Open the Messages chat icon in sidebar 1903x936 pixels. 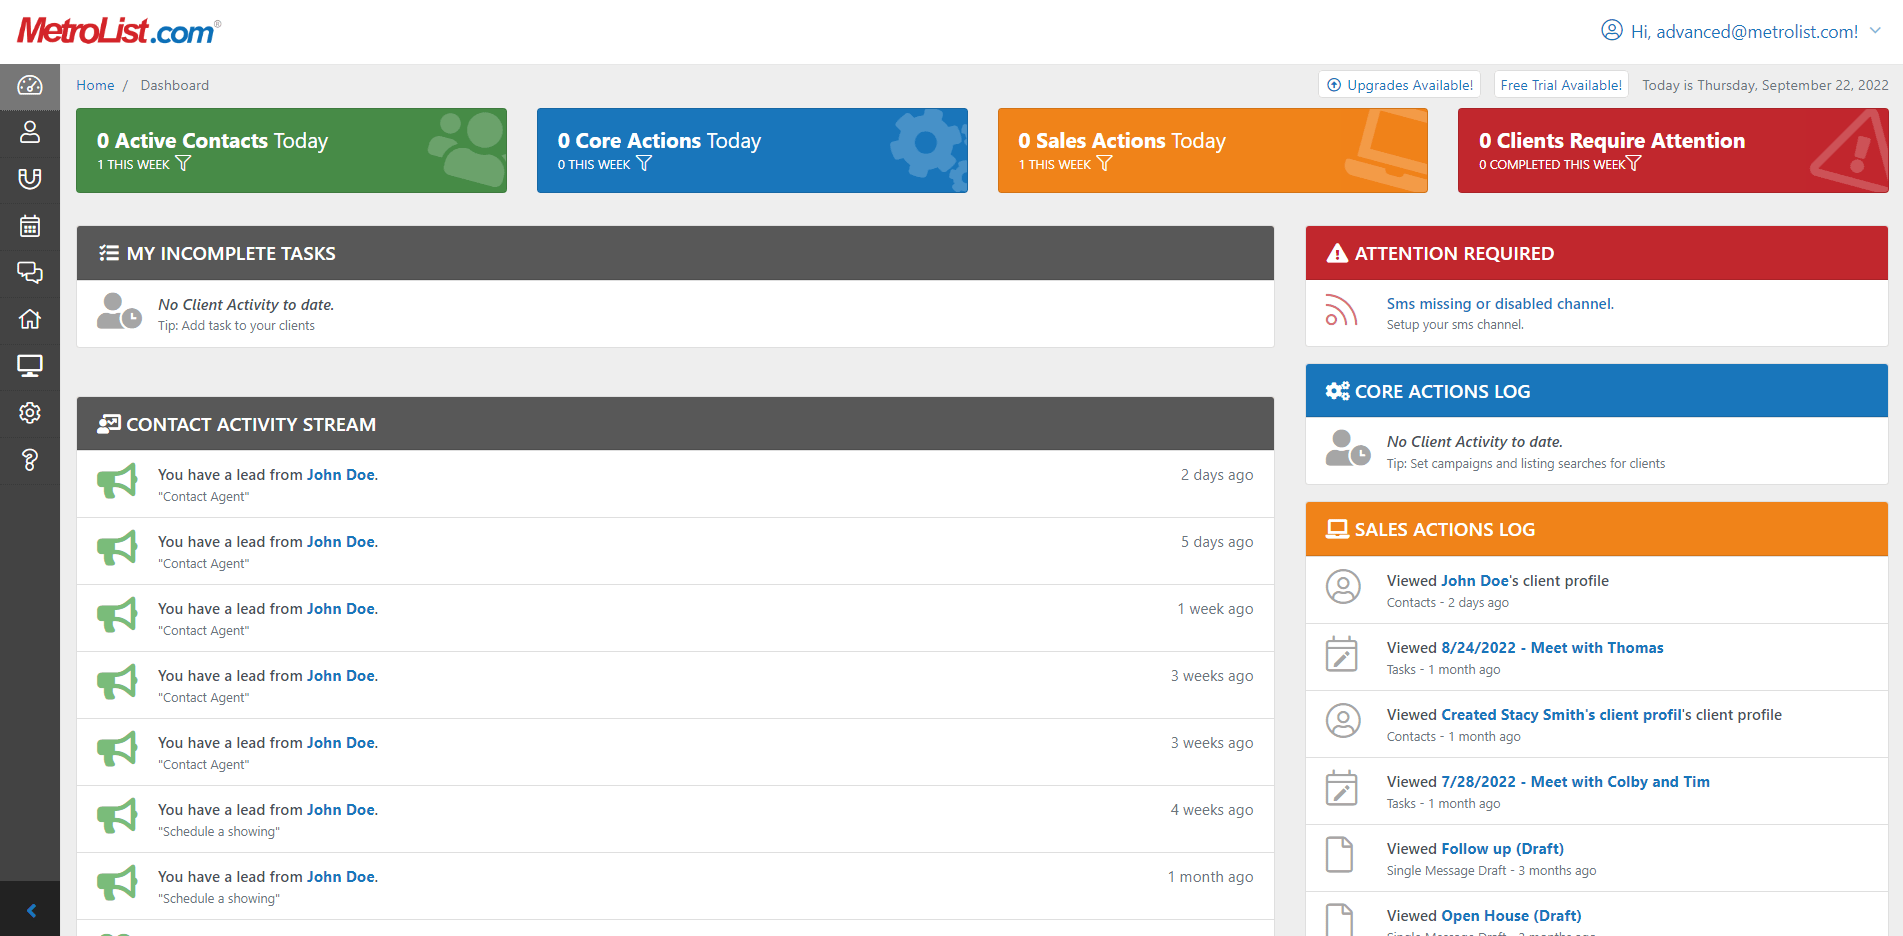[x=29, y=273]
